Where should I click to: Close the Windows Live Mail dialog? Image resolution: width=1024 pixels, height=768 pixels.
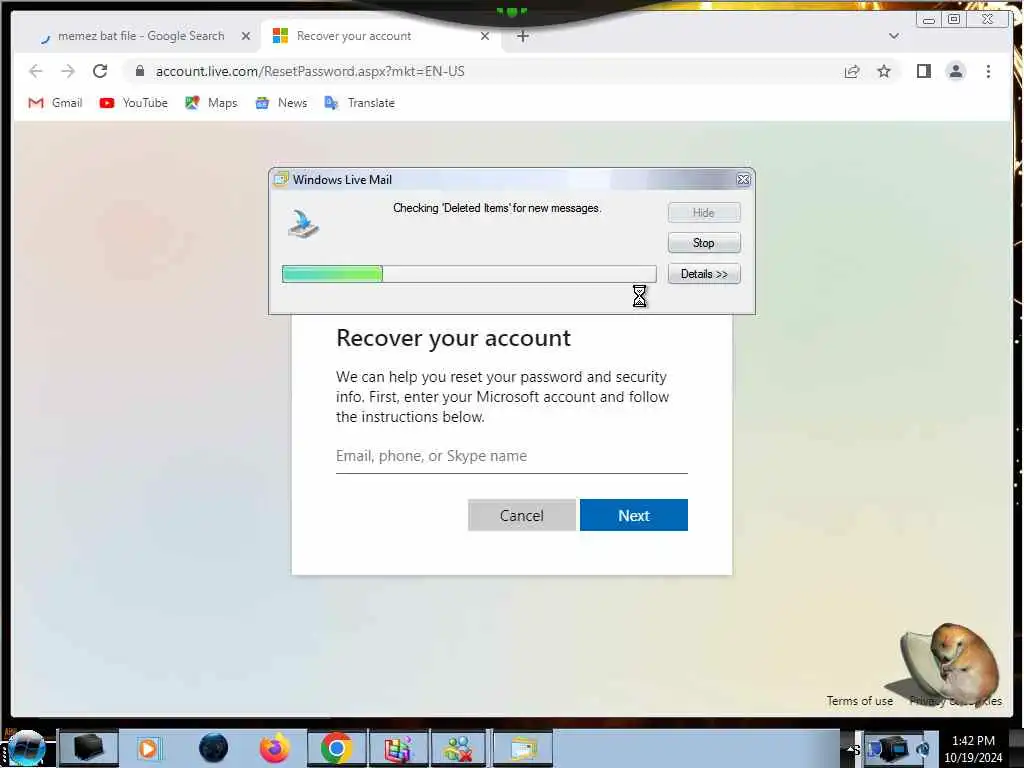[x=743, y=180]
